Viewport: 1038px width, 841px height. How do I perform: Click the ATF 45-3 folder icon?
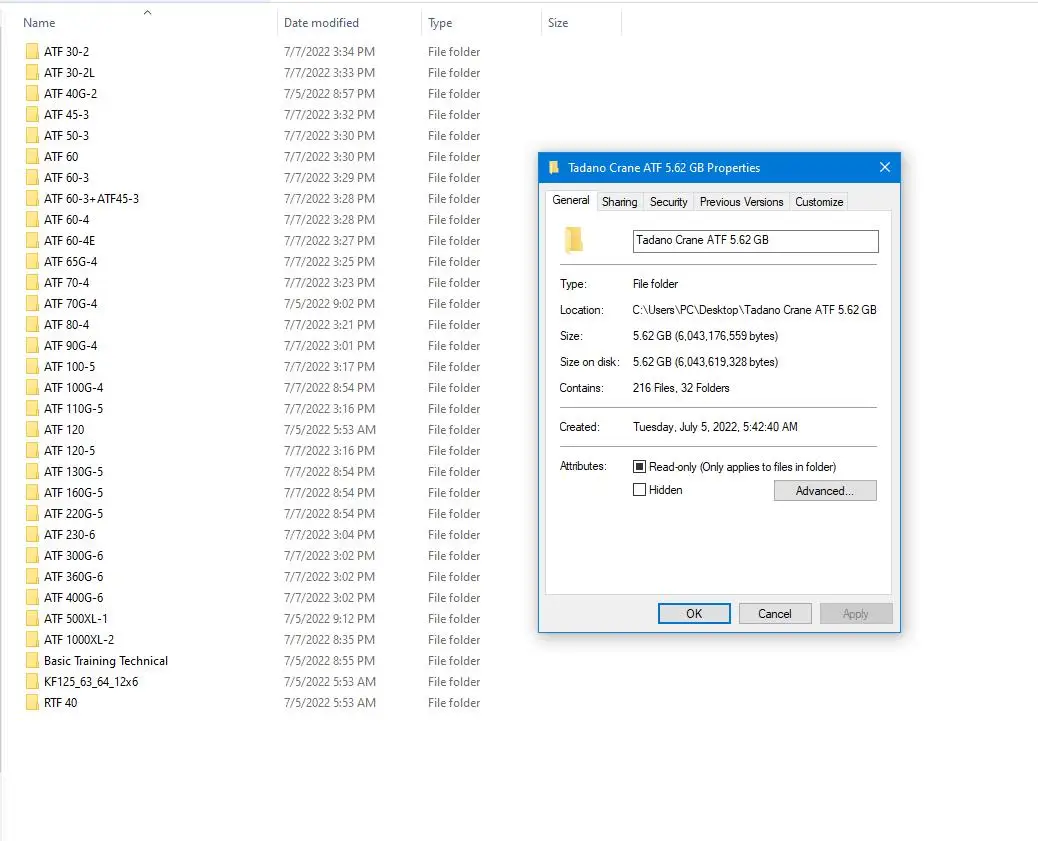tap(32, 115)
